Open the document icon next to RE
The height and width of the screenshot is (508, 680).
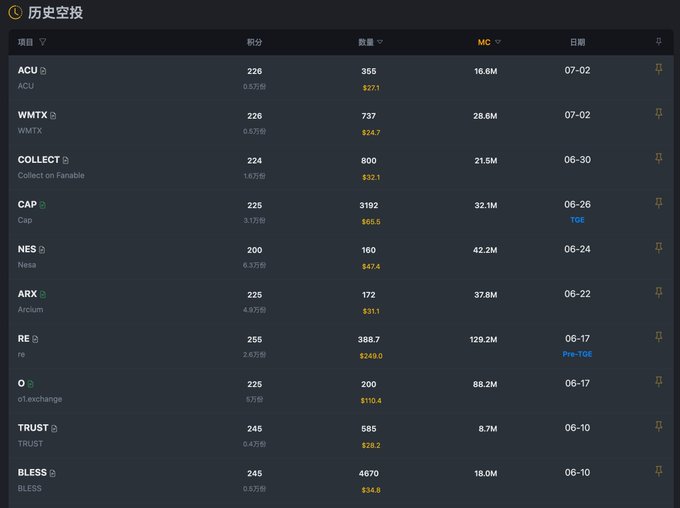(35, 339)
